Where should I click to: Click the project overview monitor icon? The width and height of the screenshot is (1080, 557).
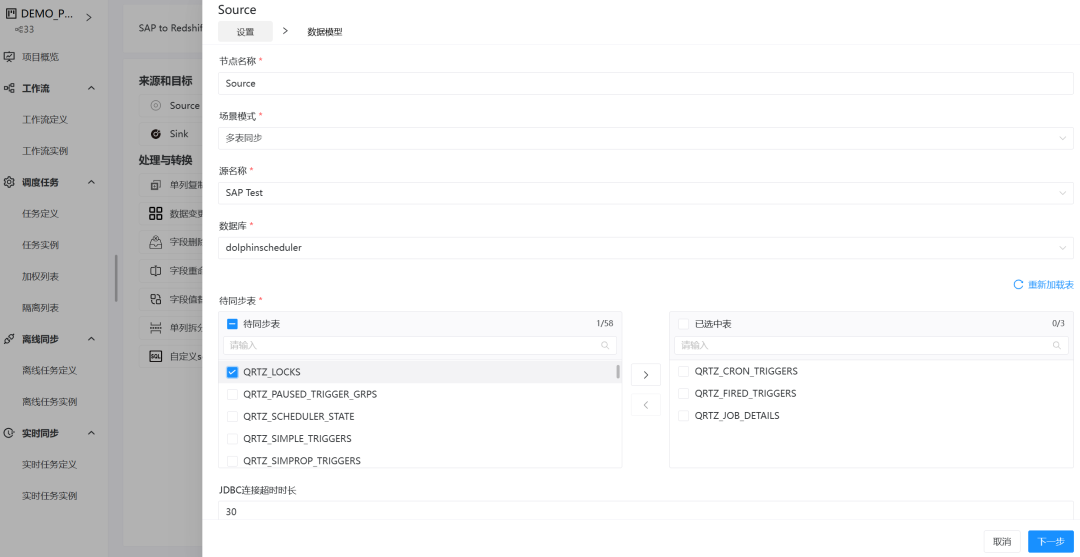click(x=9, y=57)
